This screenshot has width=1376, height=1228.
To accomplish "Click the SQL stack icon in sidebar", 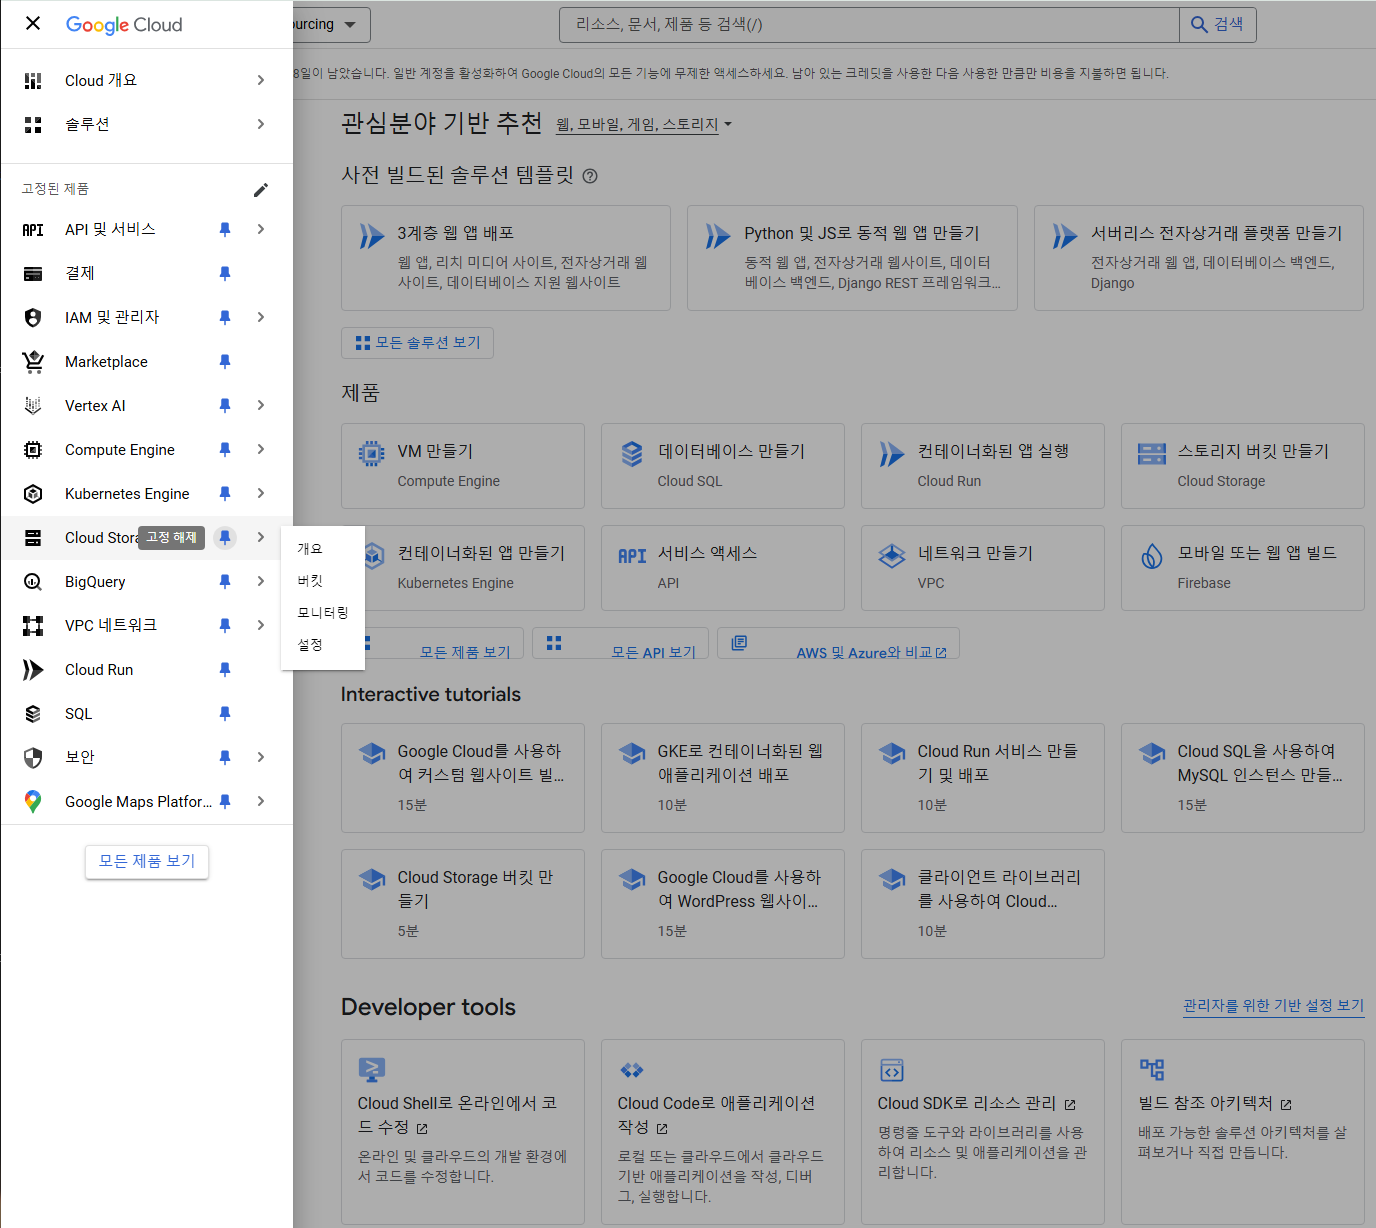I will tap(33, 714).
